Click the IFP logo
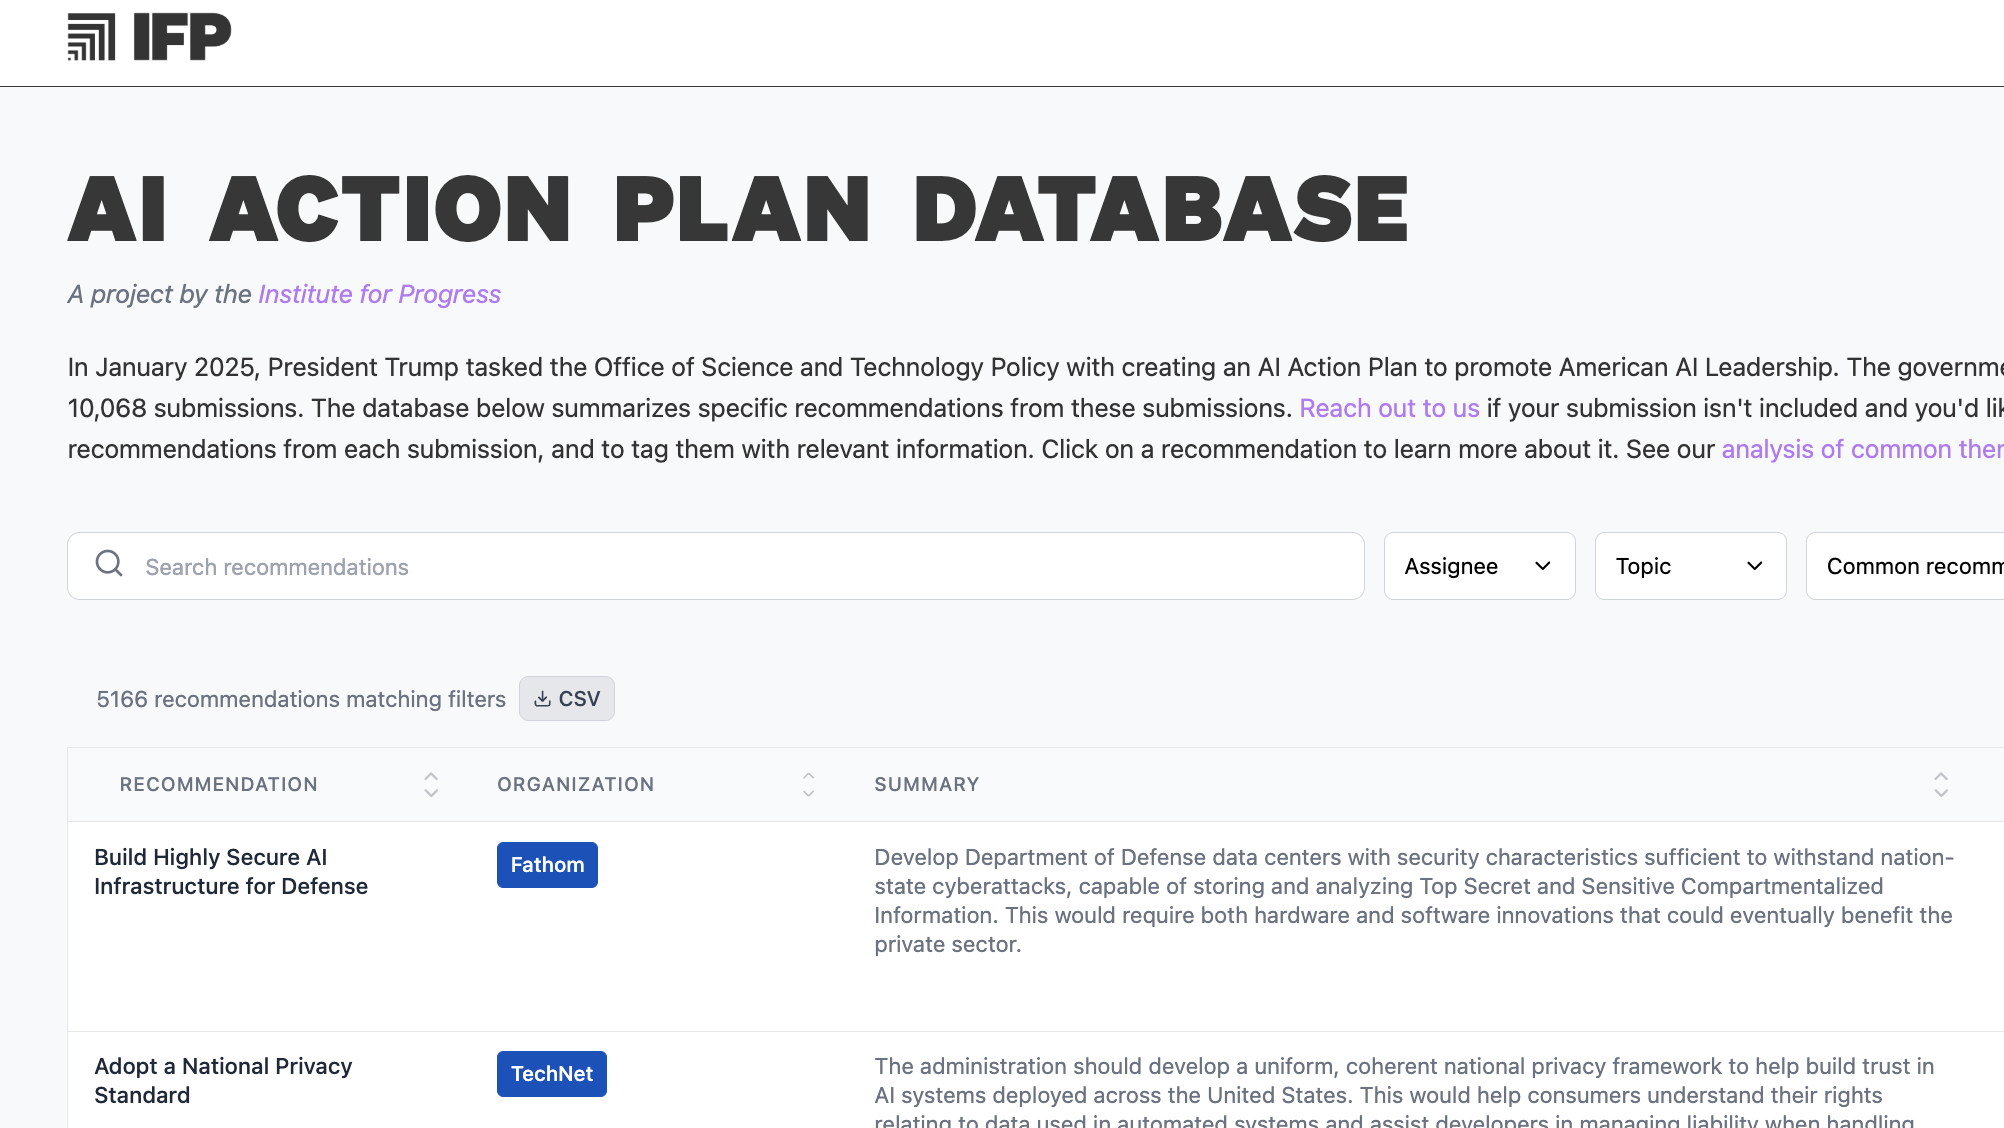The height and width of the screenshot is (1128, 2004). pyautogui.click(x=148, y=37)
